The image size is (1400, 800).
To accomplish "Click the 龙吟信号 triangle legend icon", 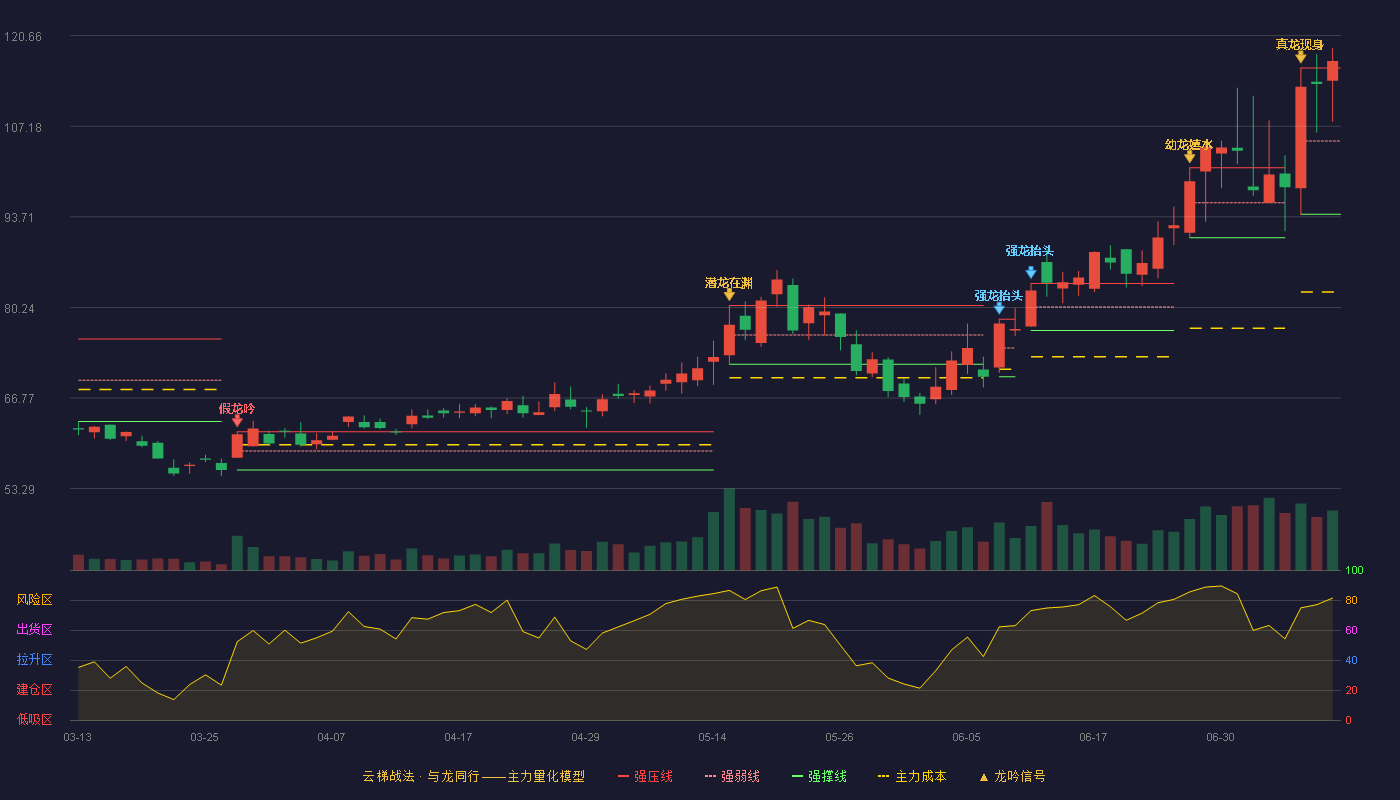I will [x=984, y=777].
